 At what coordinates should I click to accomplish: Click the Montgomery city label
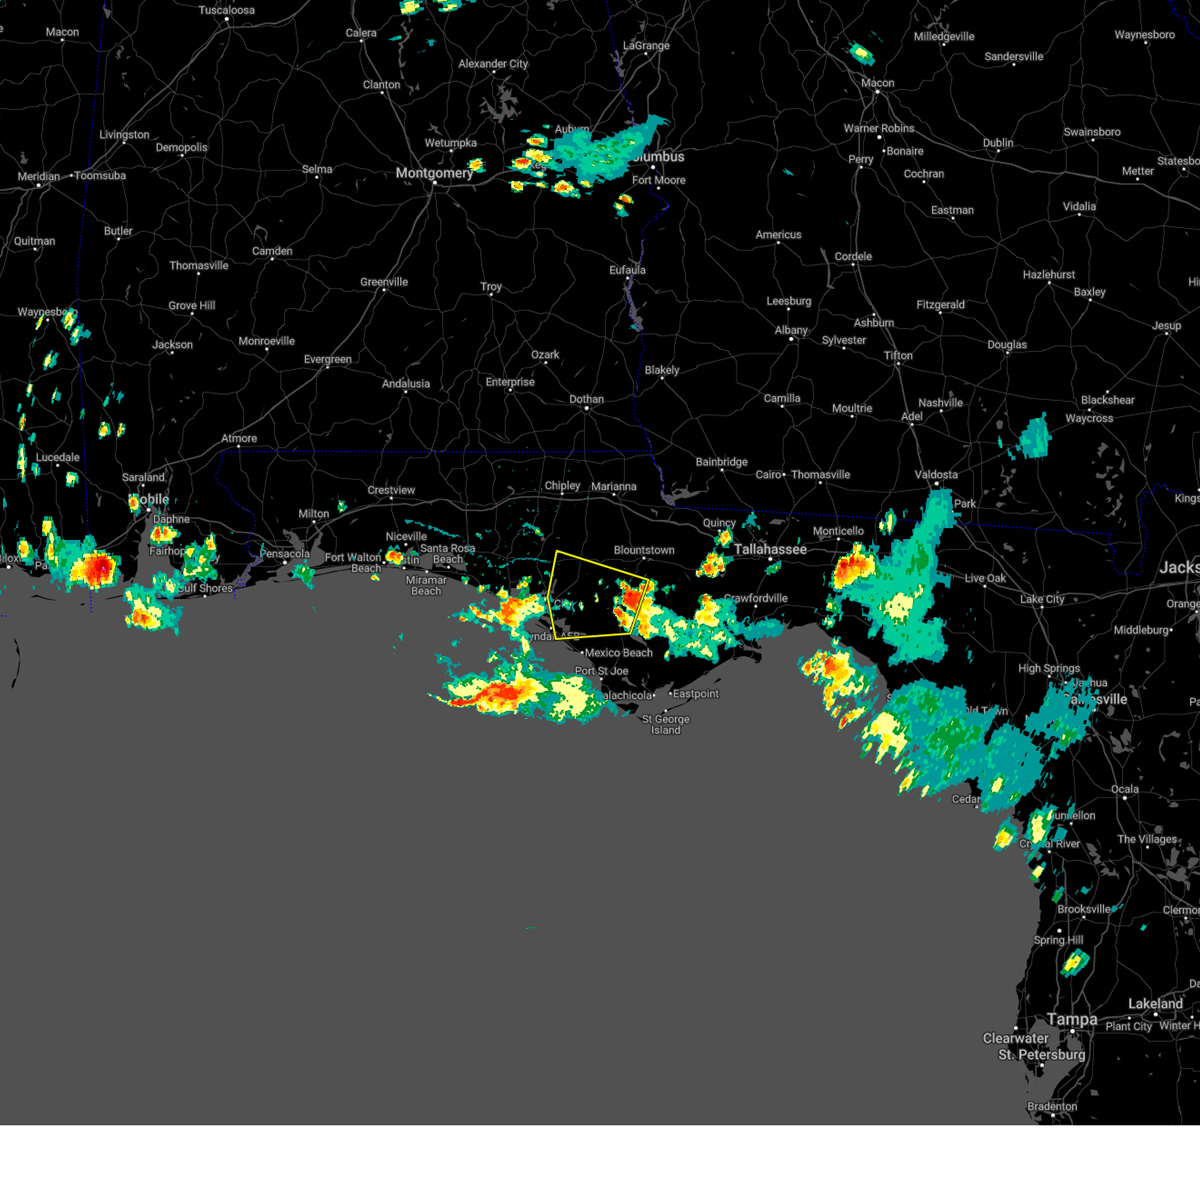(434, 173)
